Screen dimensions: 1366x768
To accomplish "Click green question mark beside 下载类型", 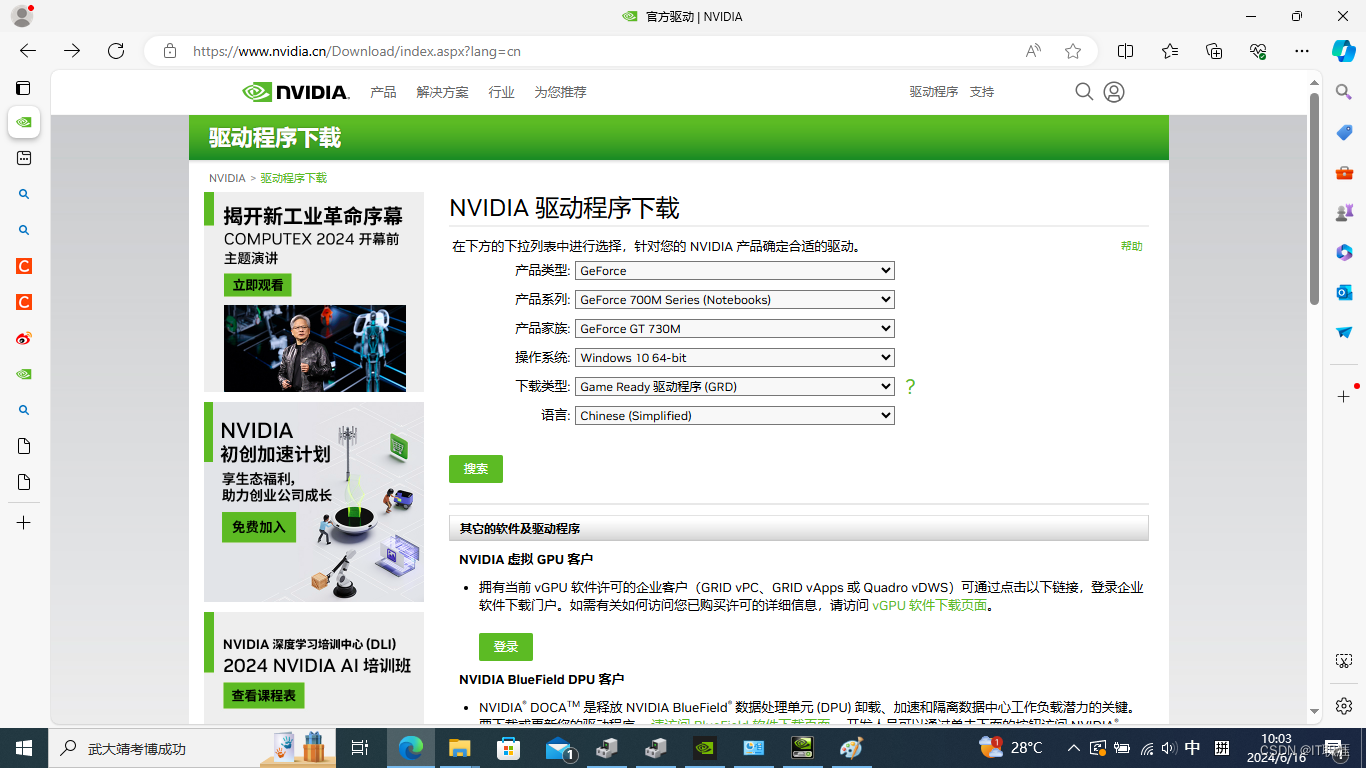I will (910, 386).
